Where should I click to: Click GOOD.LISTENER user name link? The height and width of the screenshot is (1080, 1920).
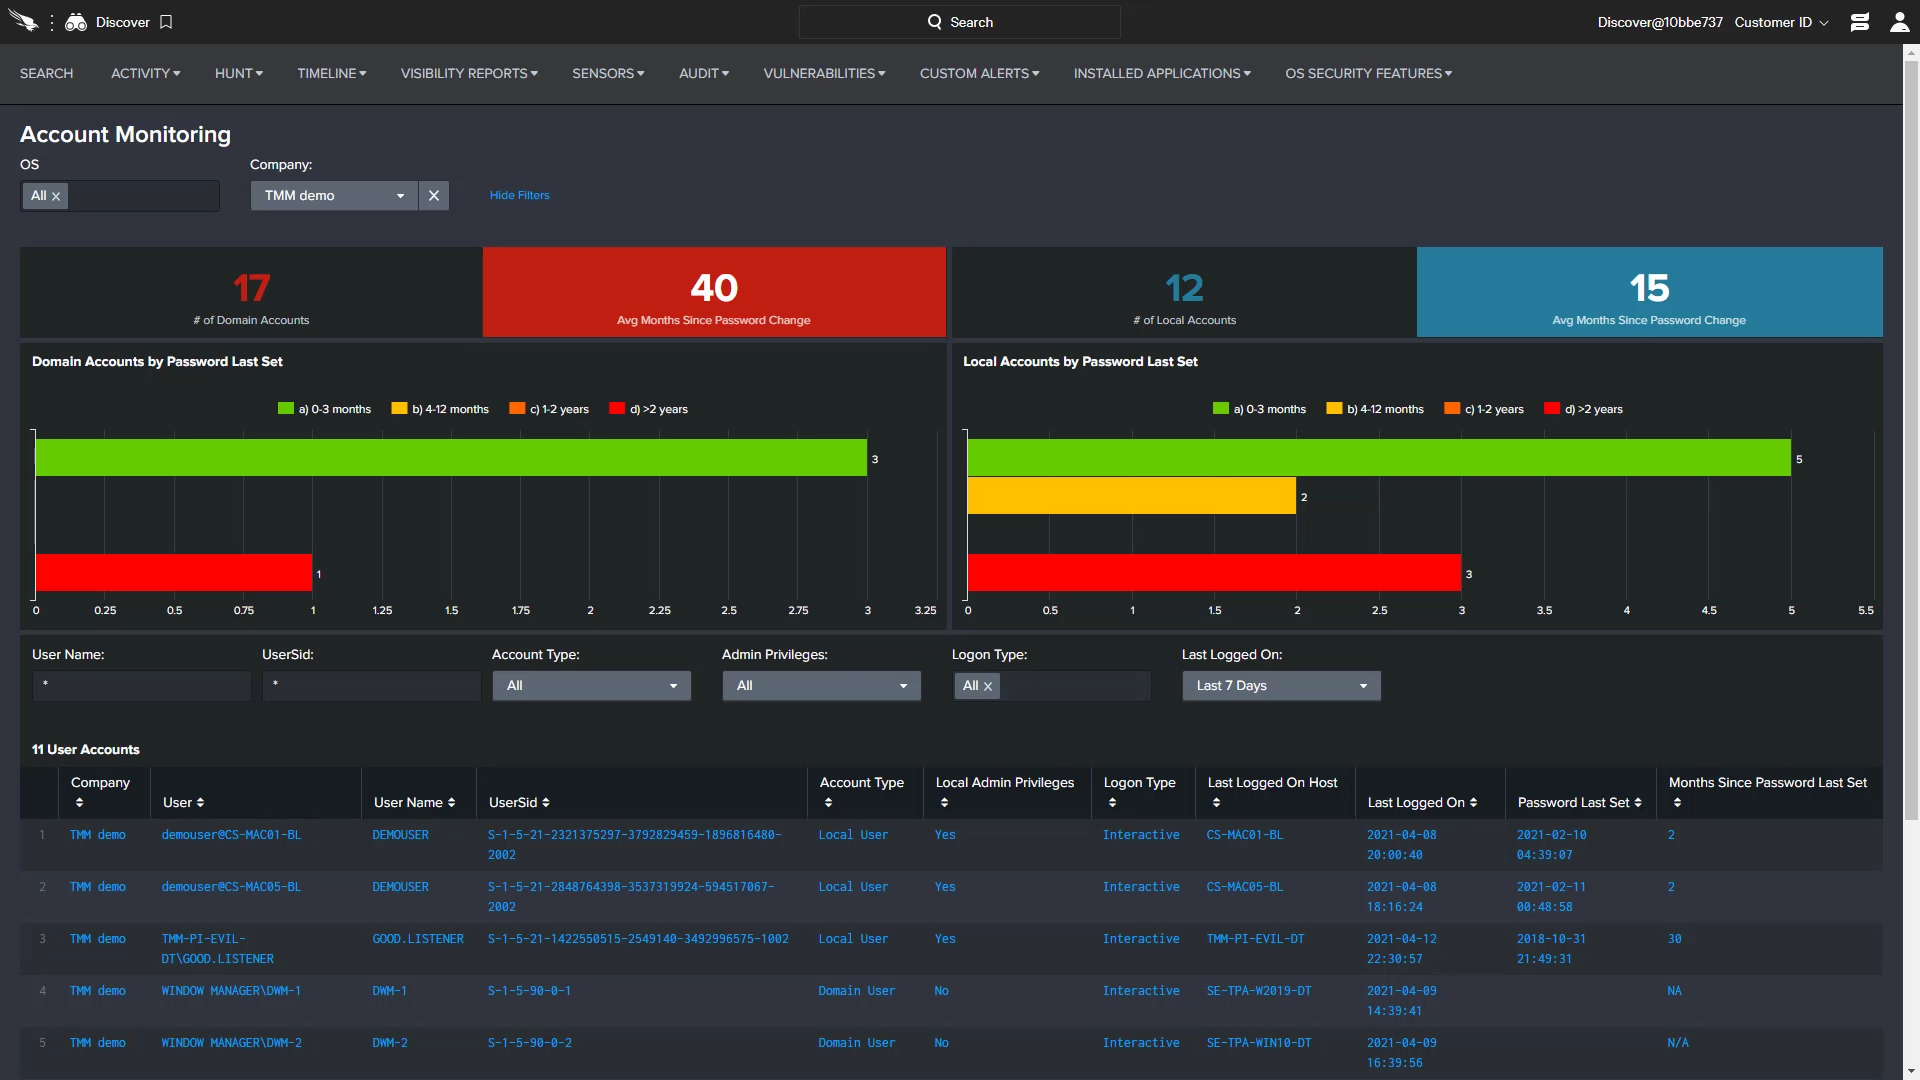pos(418,939)
